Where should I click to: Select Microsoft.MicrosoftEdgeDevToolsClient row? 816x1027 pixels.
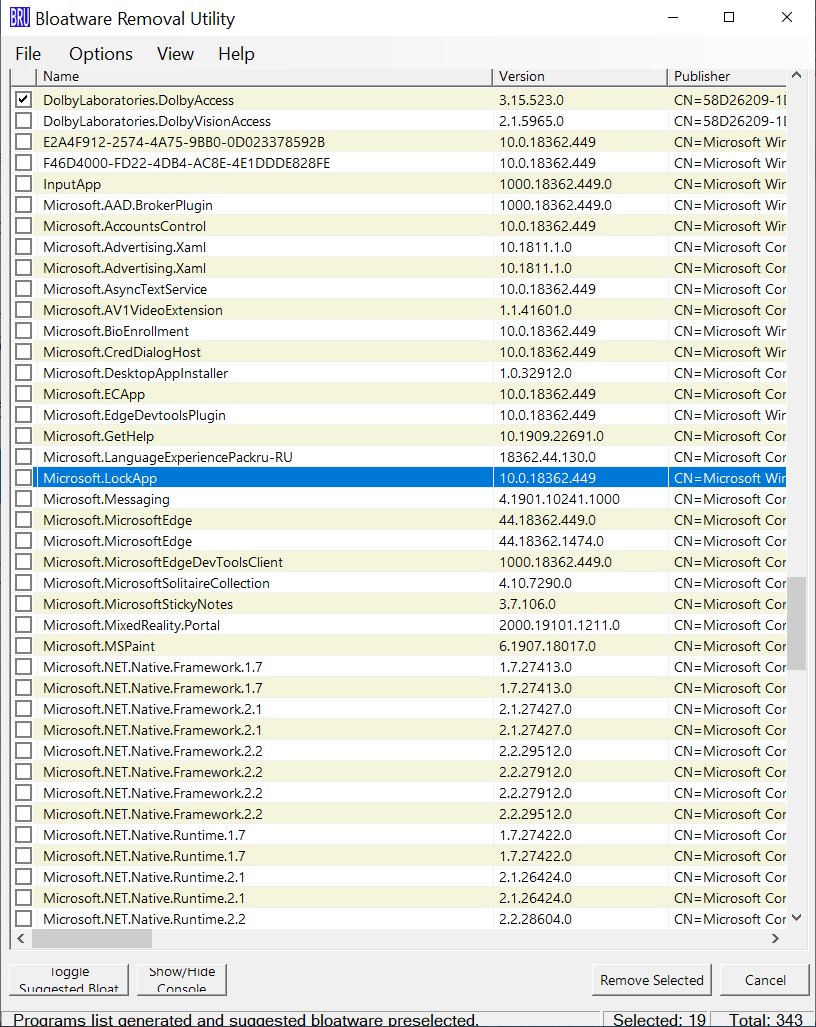pyautogui.click(x=398, y=562)
